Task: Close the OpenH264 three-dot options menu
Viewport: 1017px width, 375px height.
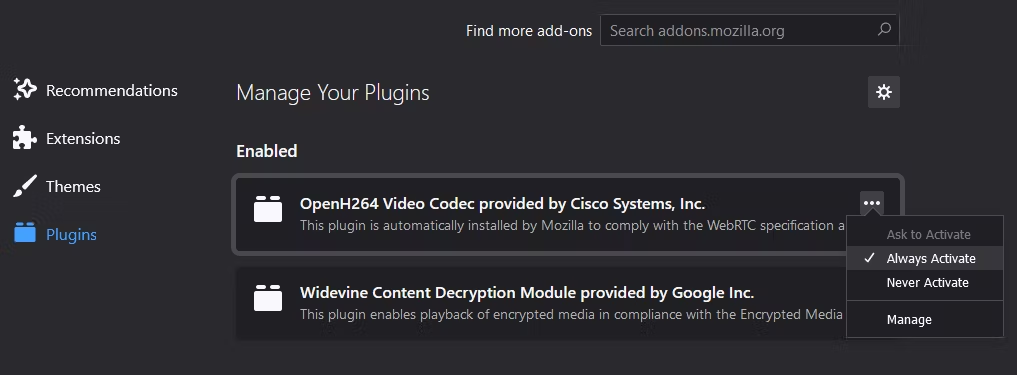Action: tap(872, 203)
